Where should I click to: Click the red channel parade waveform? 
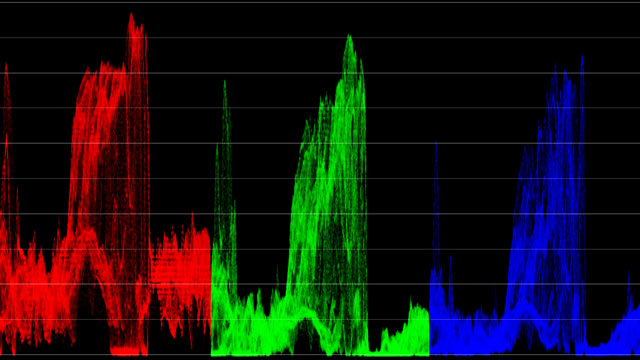(105, 184)
